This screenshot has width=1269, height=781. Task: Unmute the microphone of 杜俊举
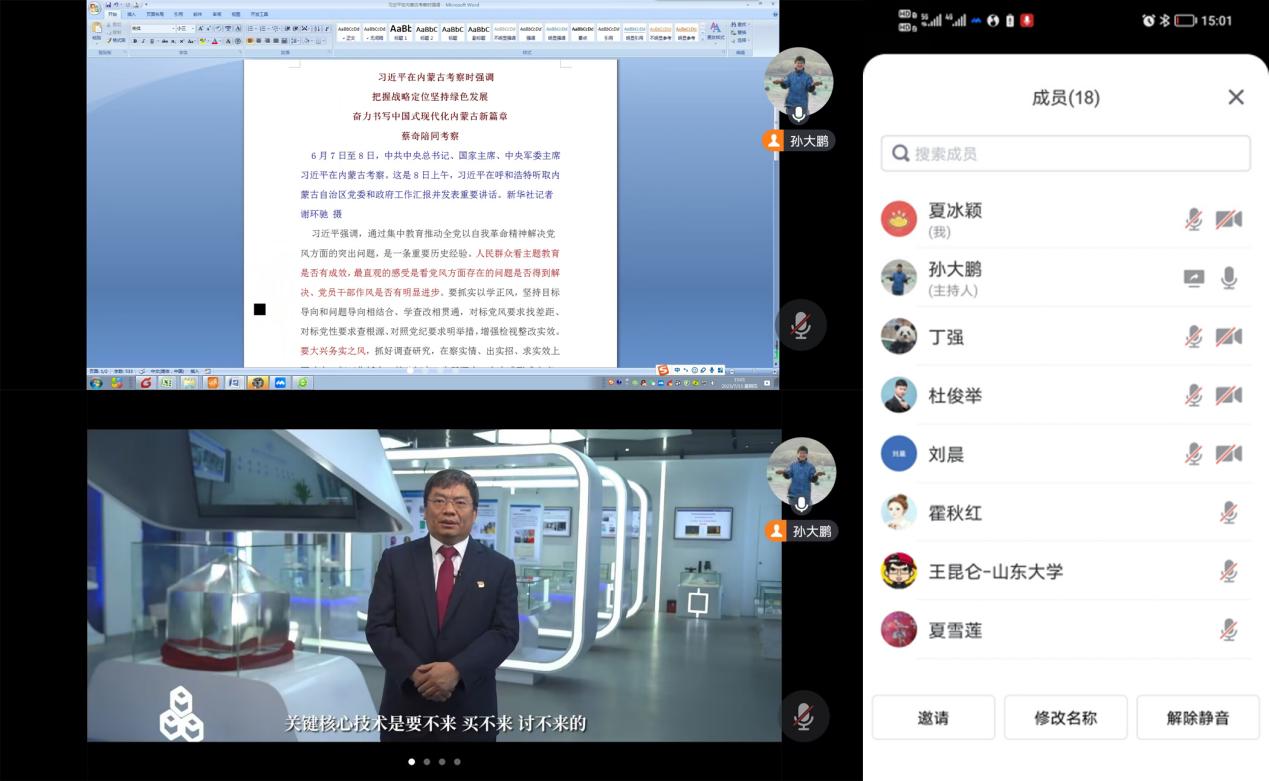(x=1195, y=395)
